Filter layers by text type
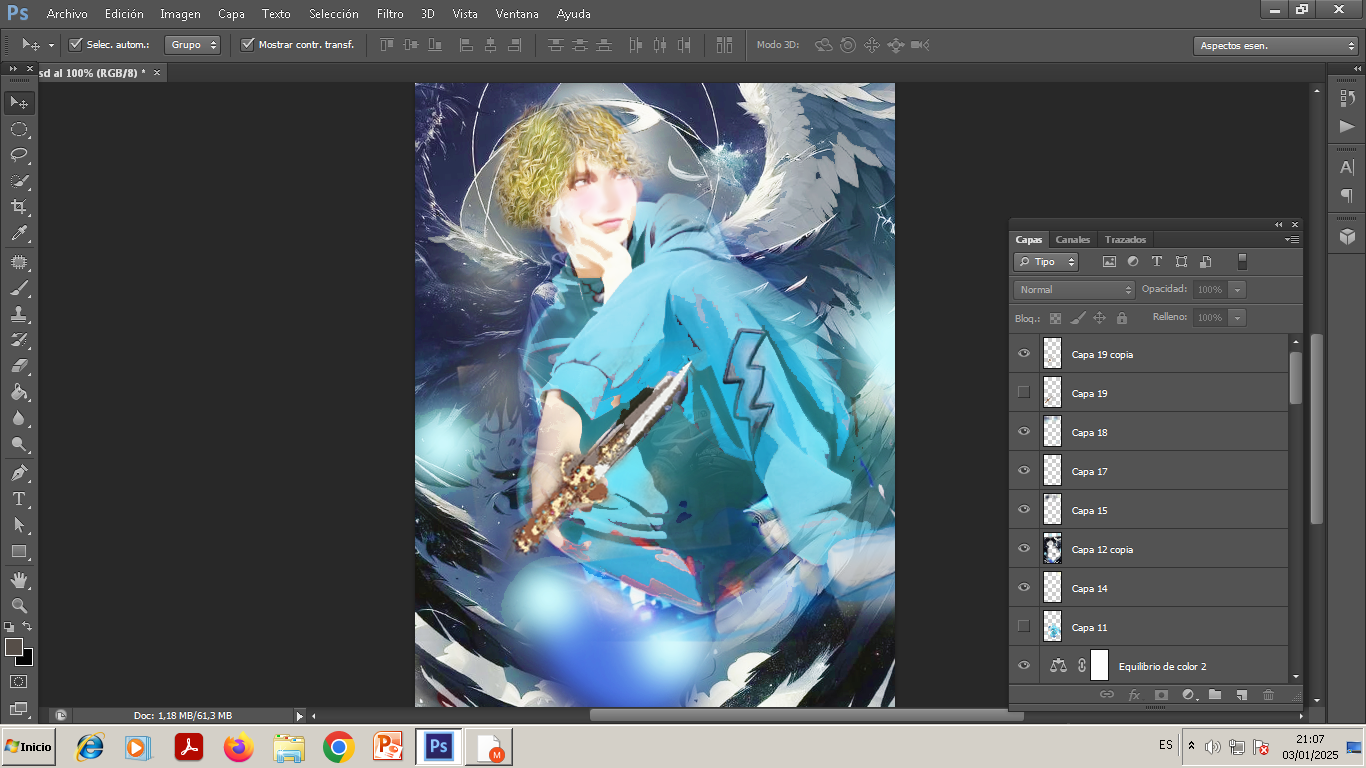Viewport: 1366px width, 768px height. [1157, 262]
